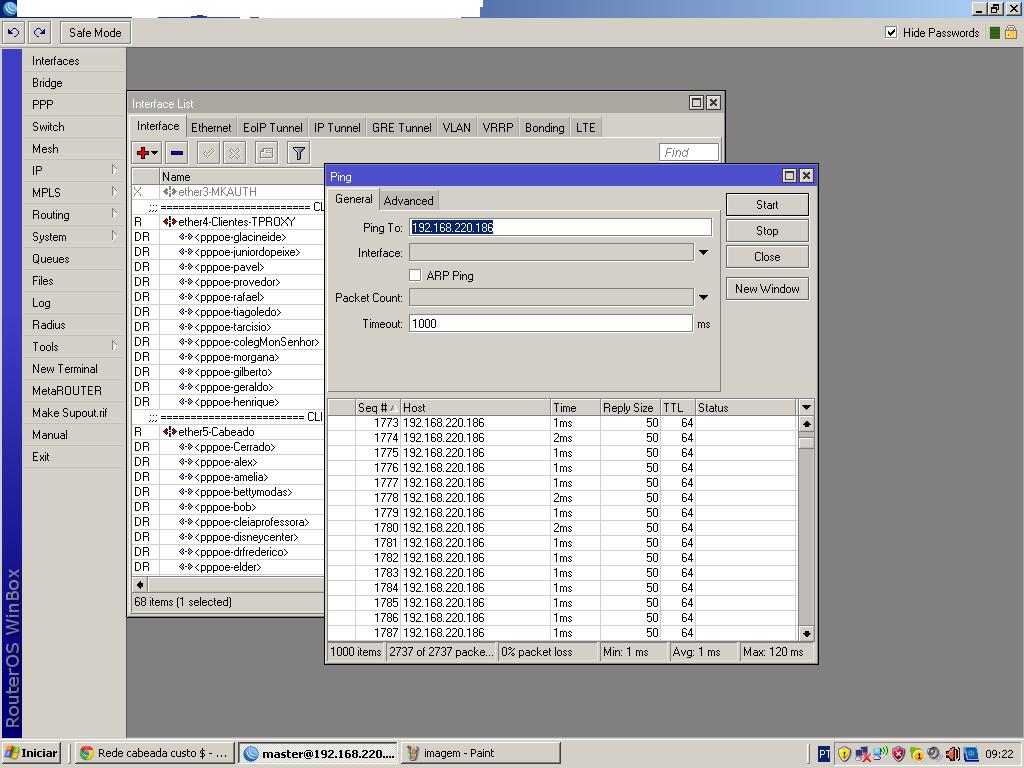Click the Comment toolbar icon
The height and width of the screenshot is (768, 1024).
(x=266, y=152)
